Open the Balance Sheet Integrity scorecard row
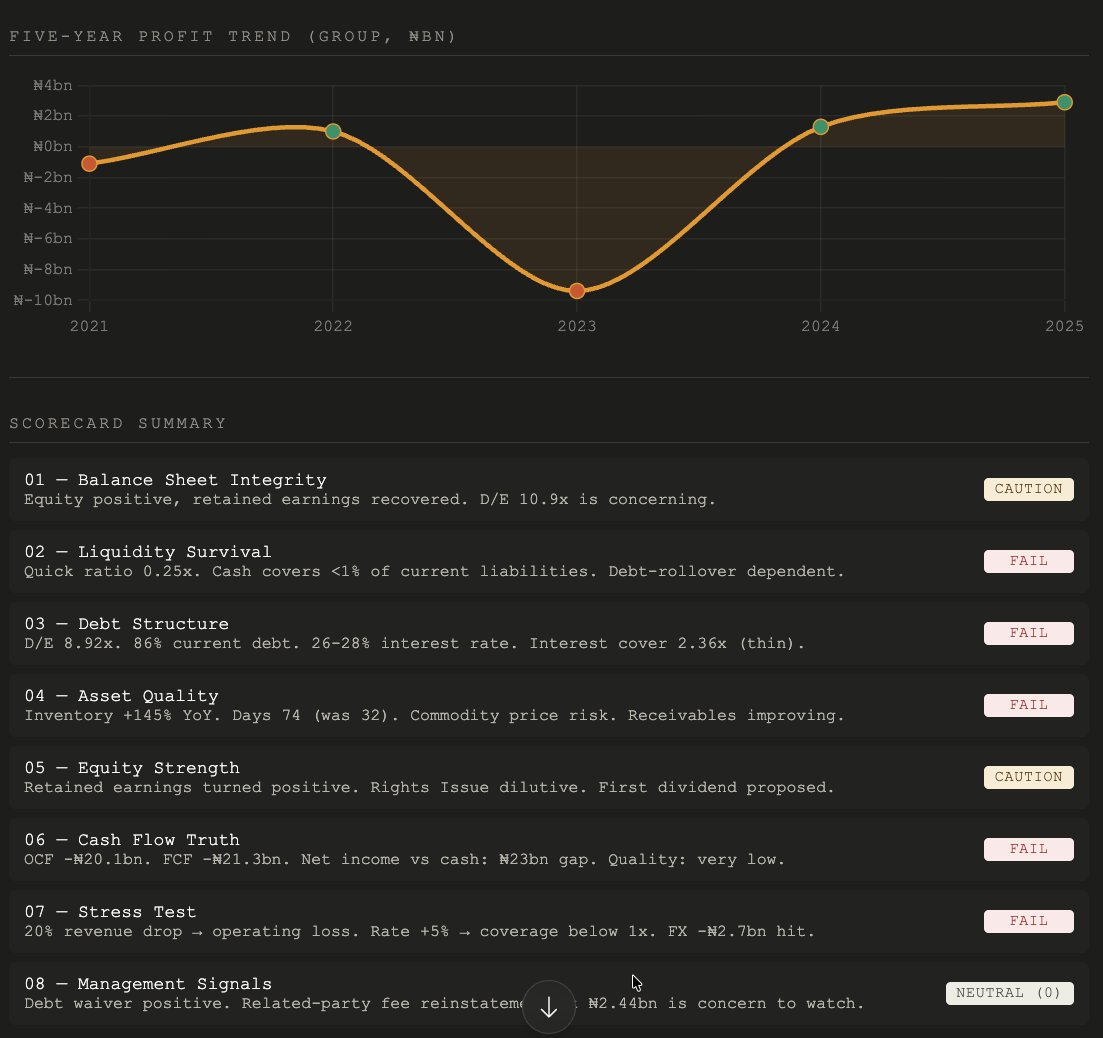This screenshot has width=1103, height=1038. coord(549,489)
